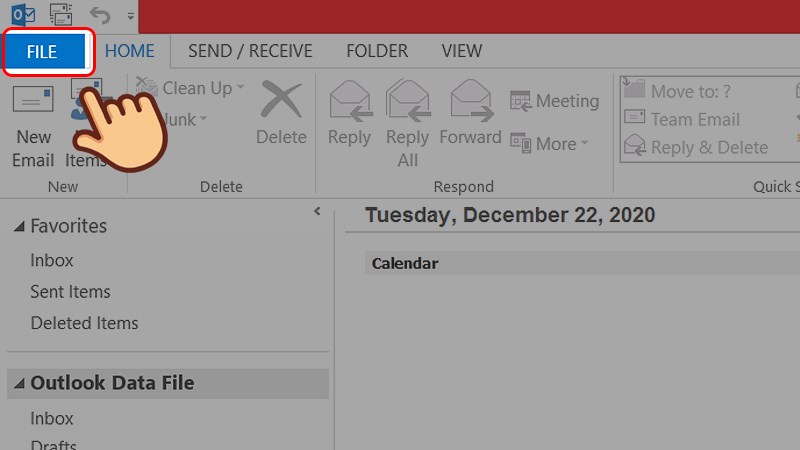Select the Team Email quick step
Image resolution: width=800 pixels, height=450 pixels.
click(682, 119)
